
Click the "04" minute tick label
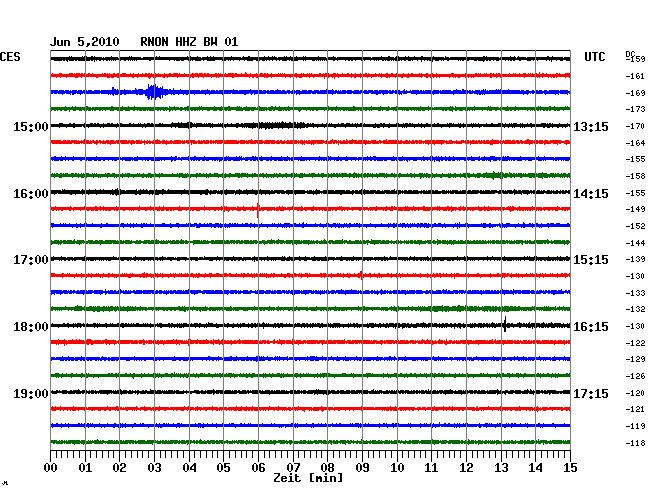point(189,468)
